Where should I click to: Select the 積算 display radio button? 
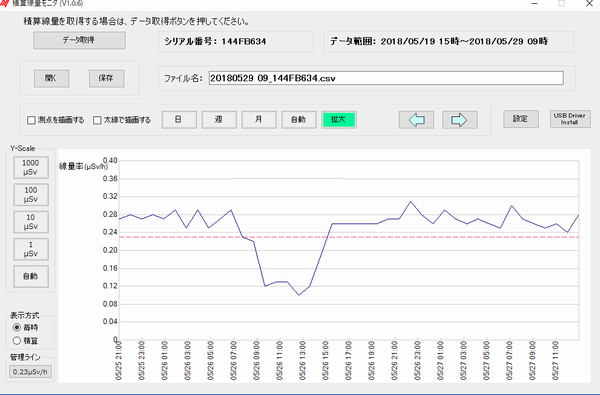pos(17,340)
